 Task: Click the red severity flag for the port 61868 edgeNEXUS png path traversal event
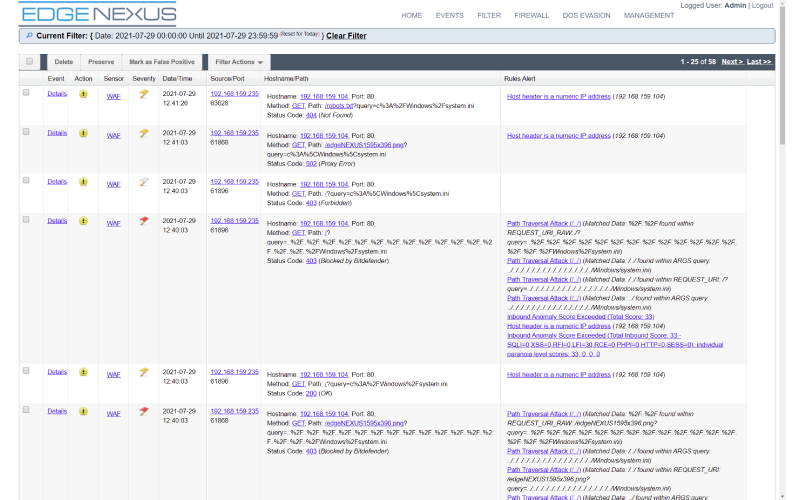click(144, 411)
